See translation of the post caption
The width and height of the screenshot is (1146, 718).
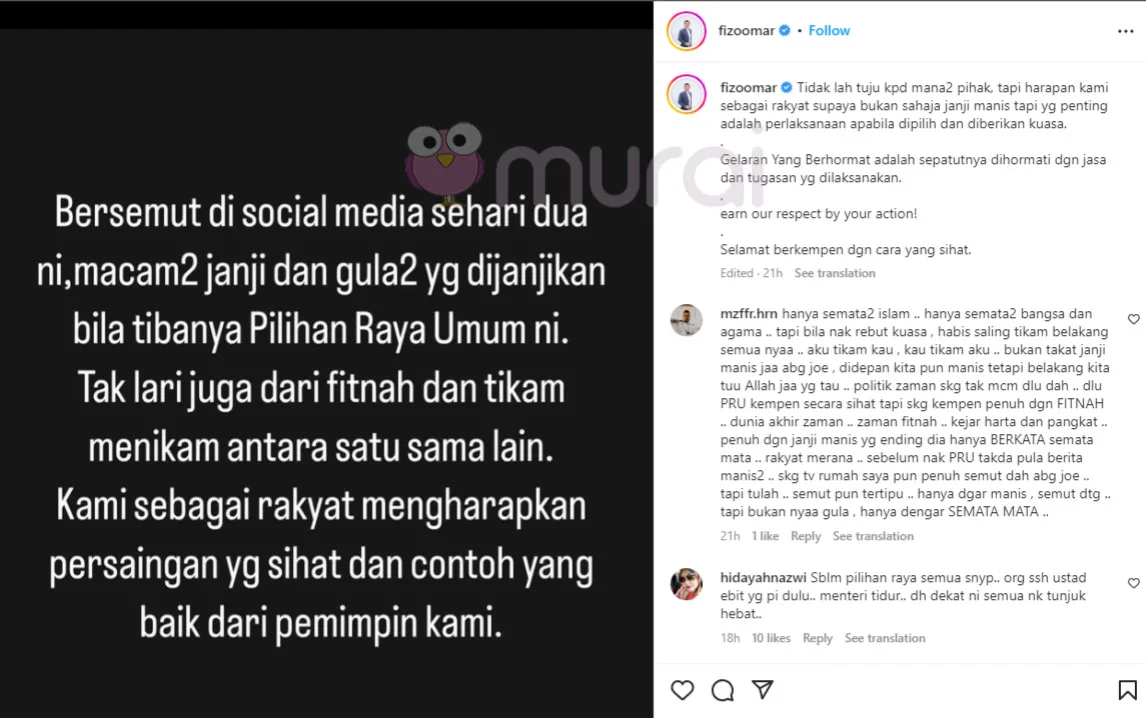pyautogui.click(x=835, y=273)
